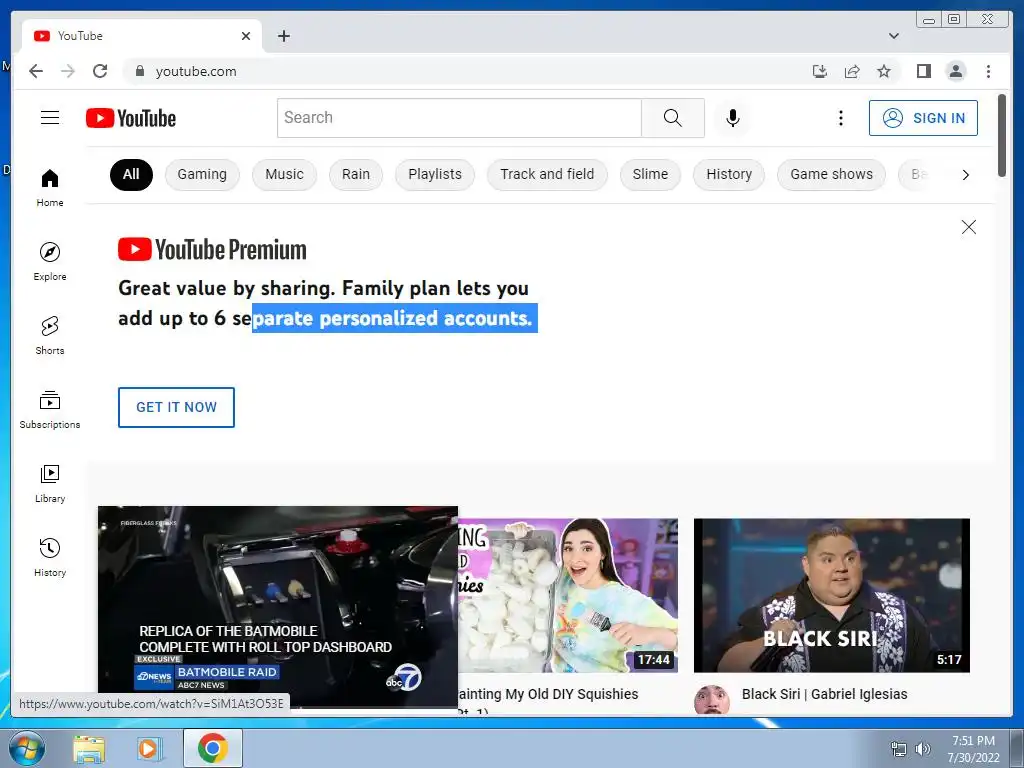Toggle Chrome side panel
The width and height of the screenshot is (1024, 768).
tap(923, 71)
